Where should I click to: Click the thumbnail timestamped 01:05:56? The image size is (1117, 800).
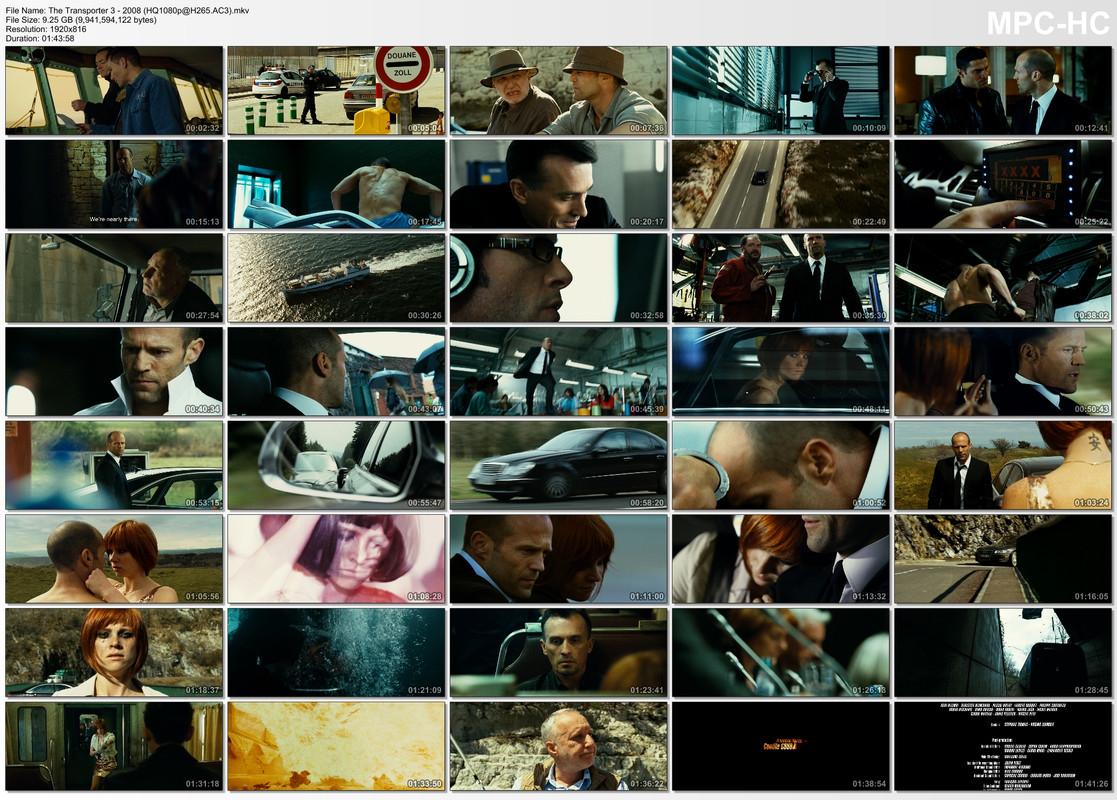pyautogui.click(x=114, y=559)
